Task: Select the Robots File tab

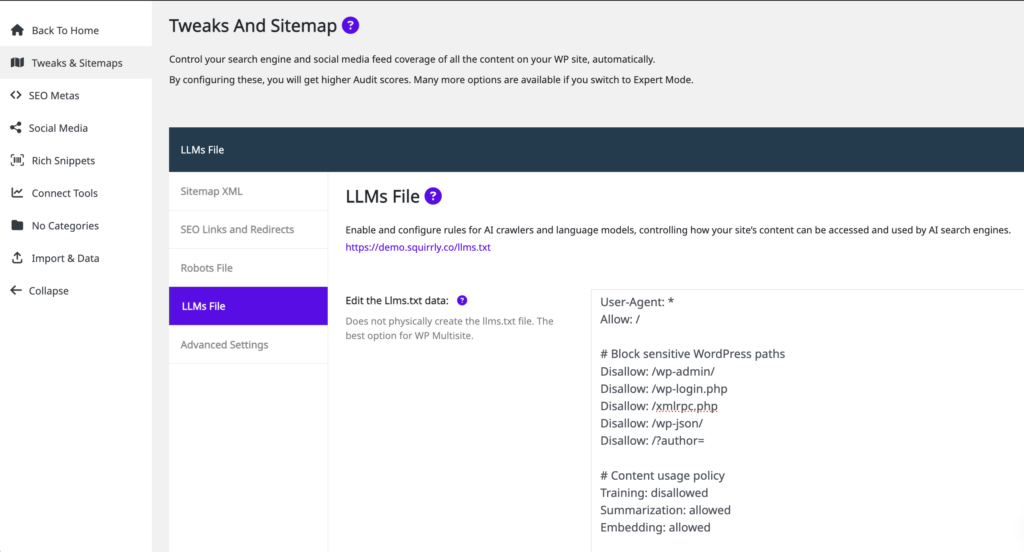Action: pos(206,268)
